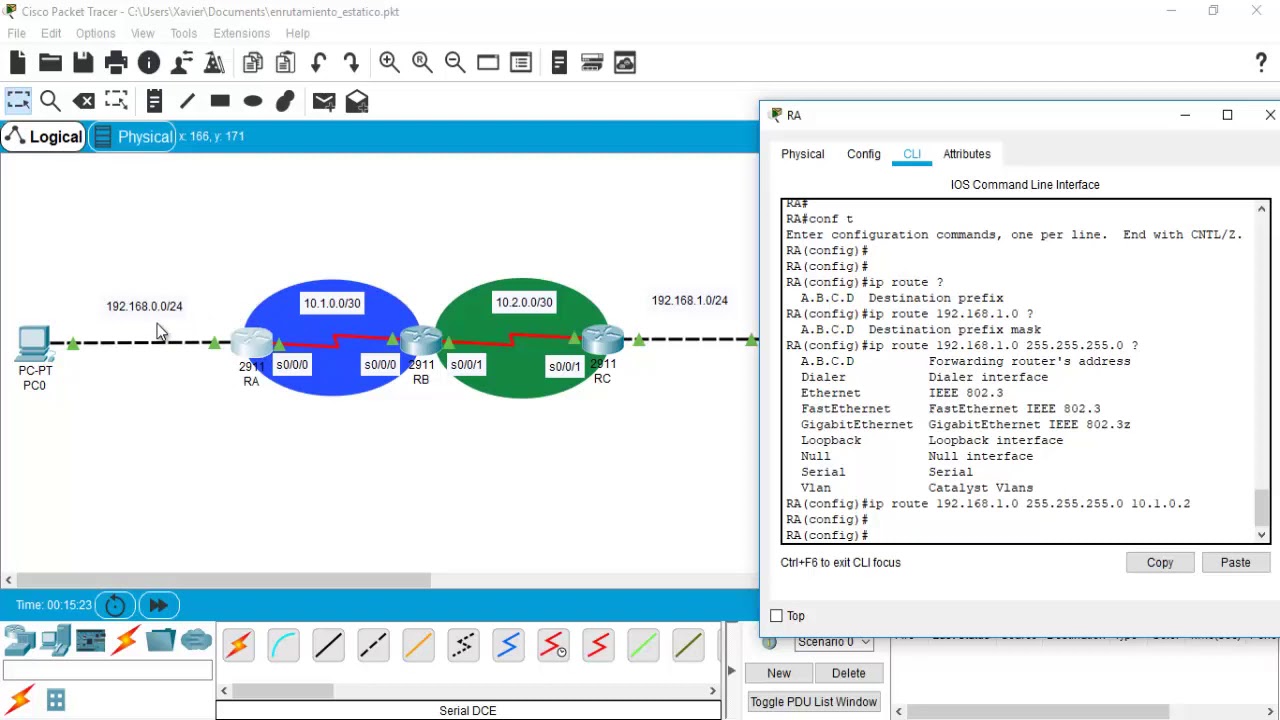Click Copy button in RA CLI
The image size is (1280, 720).
pos(1160,562)
